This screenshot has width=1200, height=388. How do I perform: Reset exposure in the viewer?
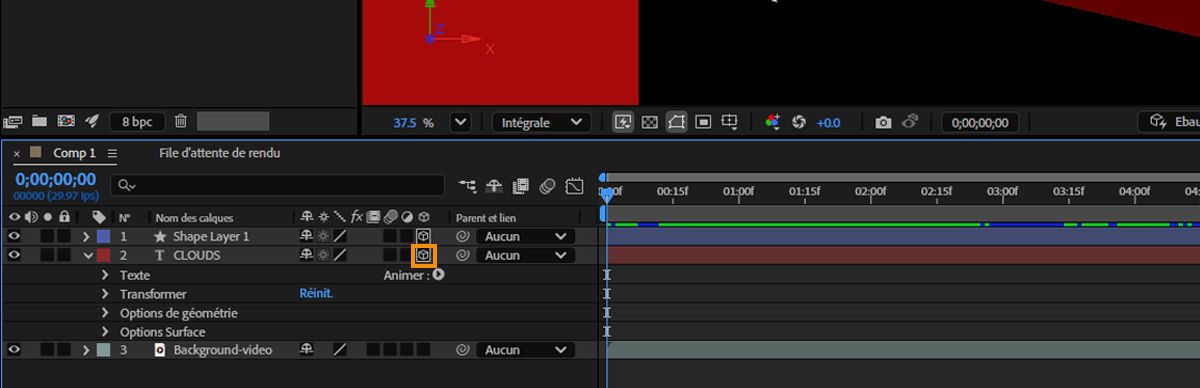pos(798,122)
